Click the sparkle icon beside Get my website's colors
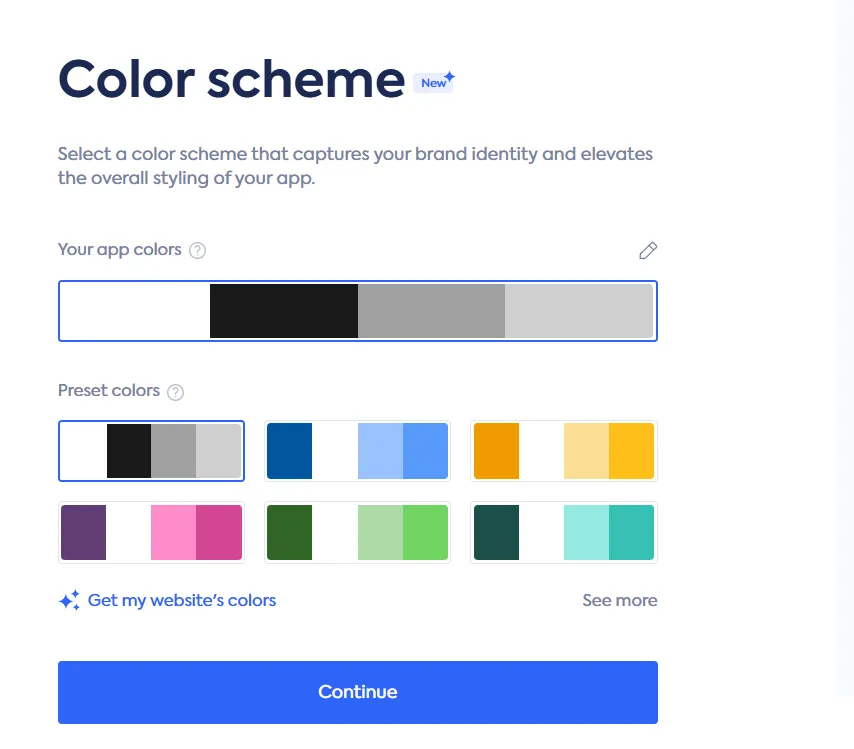Screen dimensions: 854x749 69,601
